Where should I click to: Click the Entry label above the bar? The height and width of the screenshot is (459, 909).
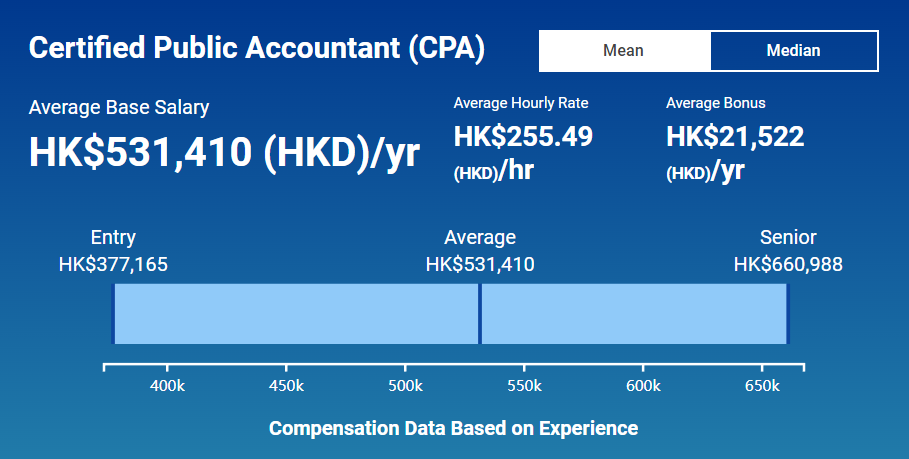coord(113,238)
